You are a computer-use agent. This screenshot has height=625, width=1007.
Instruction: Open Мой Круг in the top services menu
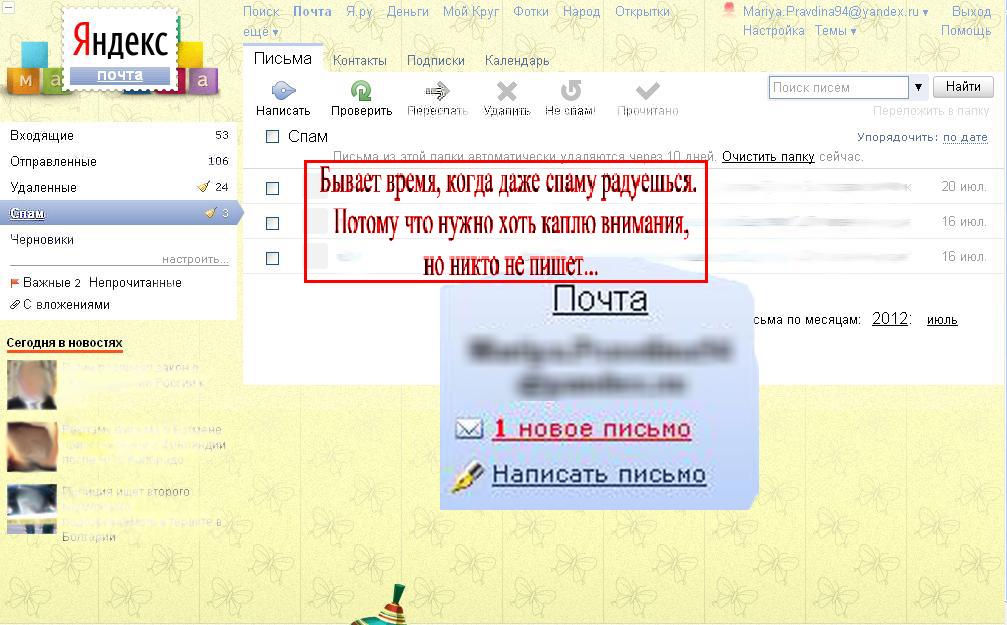(471, 12)
